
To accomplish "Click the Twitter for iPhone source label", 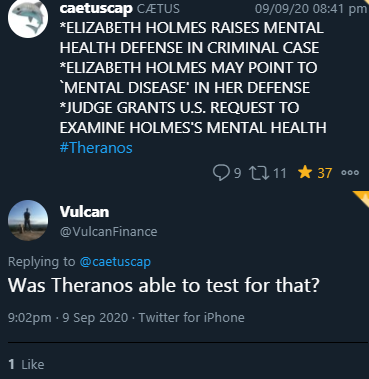I will point(191,318).
